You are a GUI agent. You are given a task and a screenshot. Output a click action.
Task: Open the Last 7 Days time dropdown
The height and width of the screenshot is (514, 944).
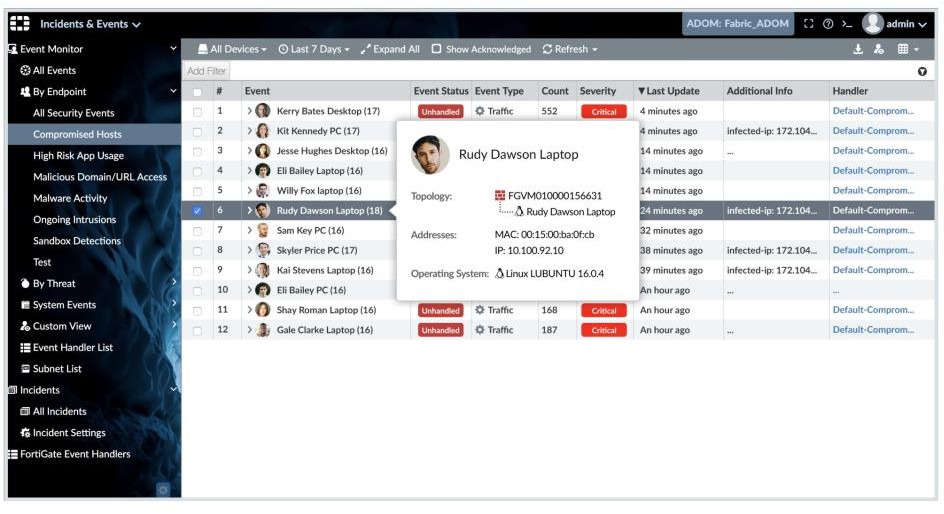314,49
